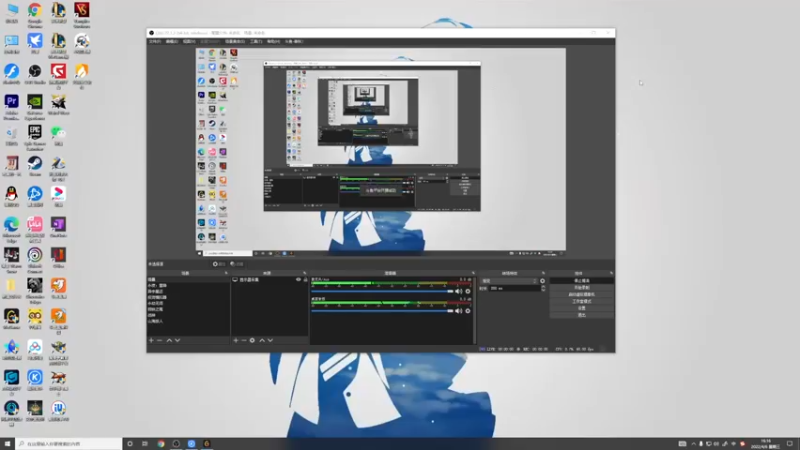Select Google Chrome desktop shortcut
Screen dimensions: 800x450
coord(35,14)
